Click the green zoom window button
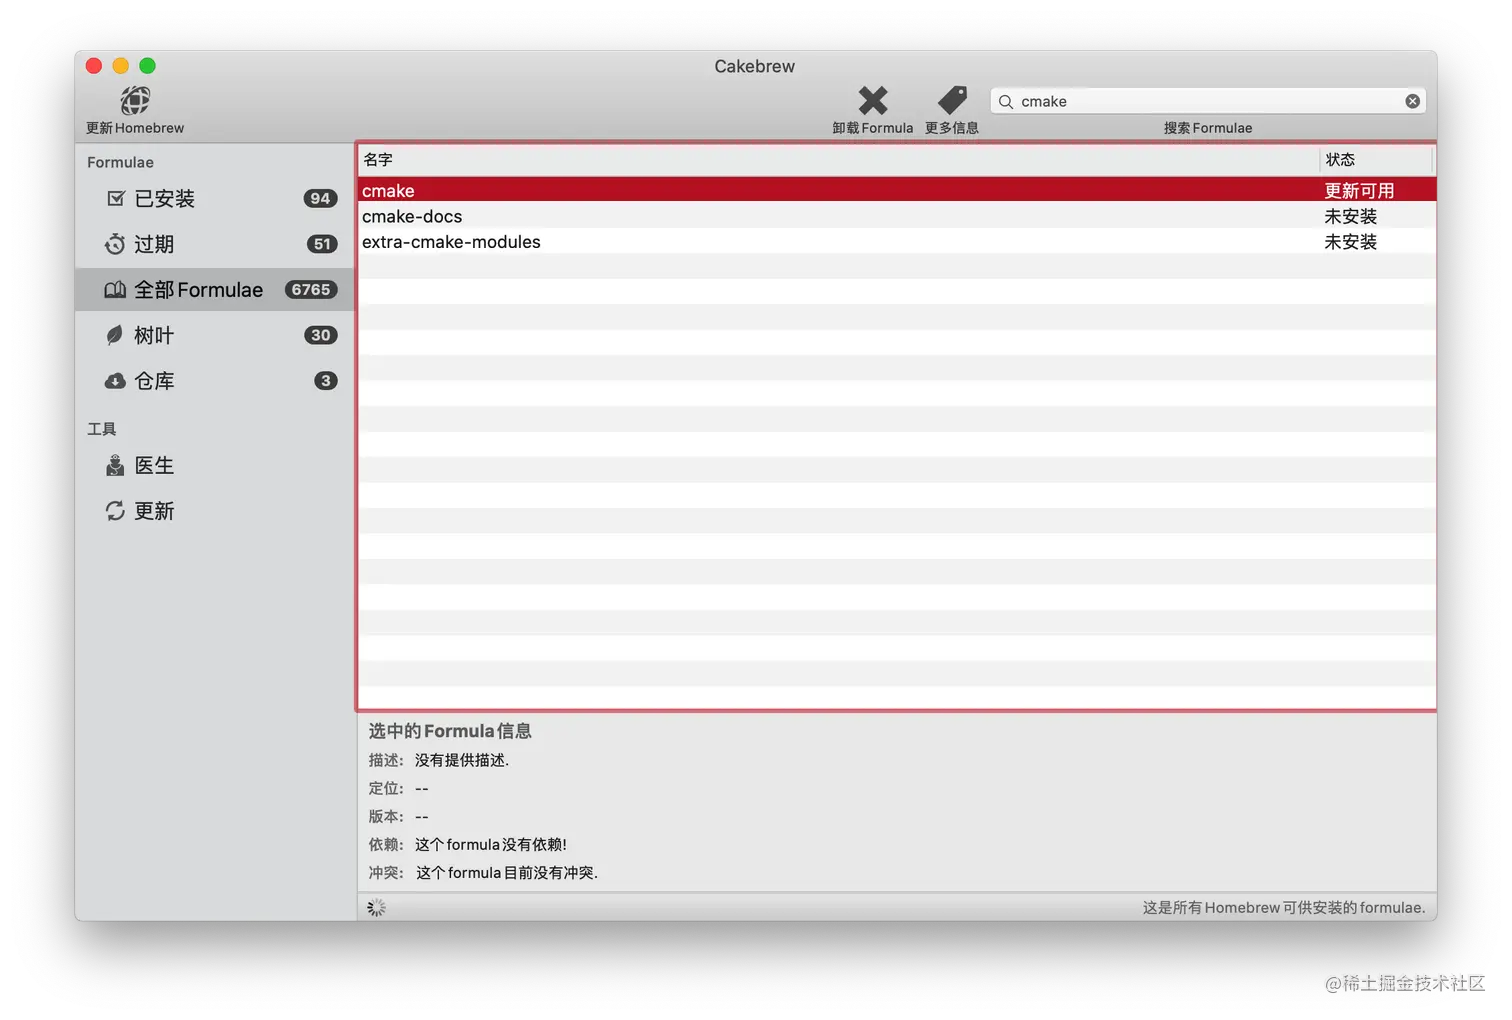The width and height of the screenshot is (1512, 1020). coord(148,66)
